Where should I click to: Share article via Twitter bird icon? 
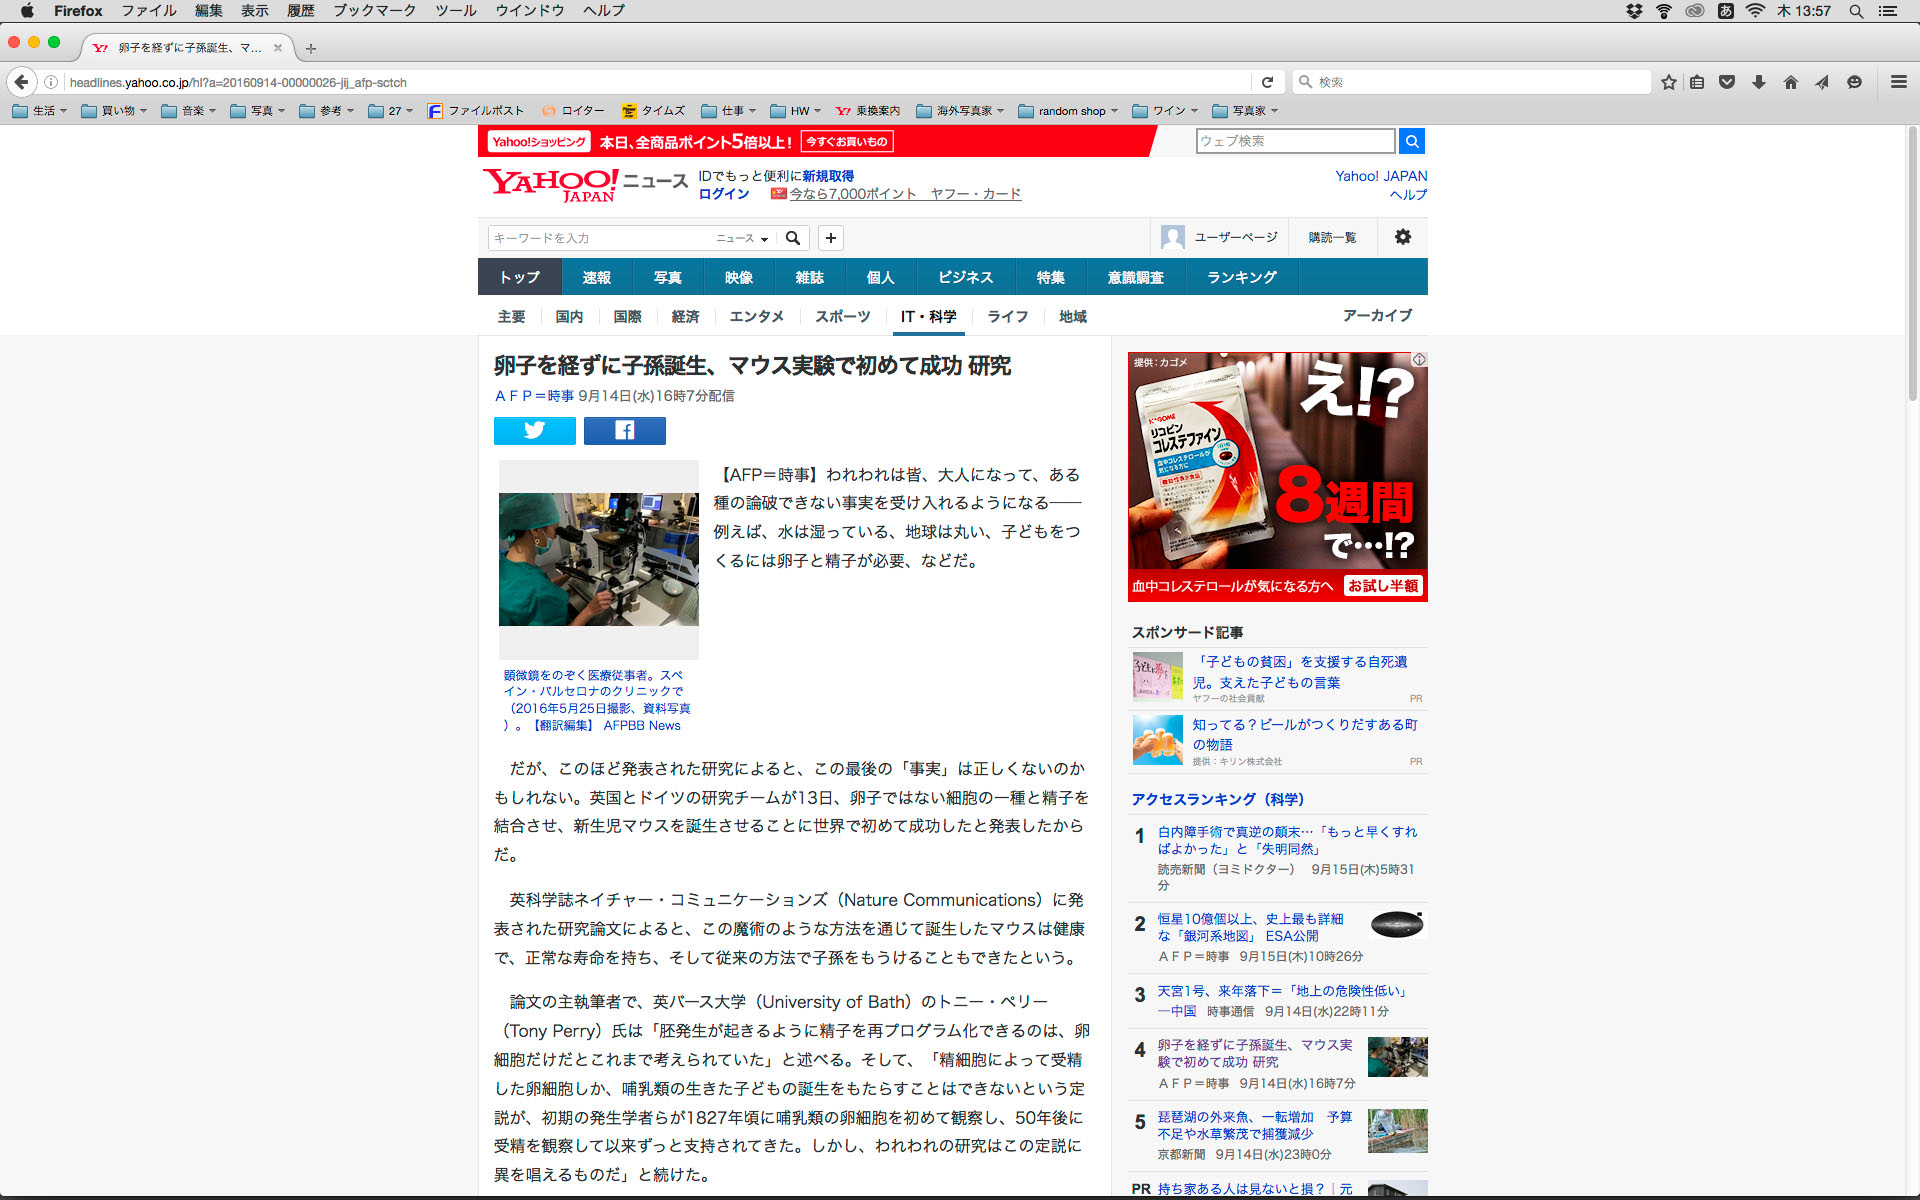click(x=534, y=431)
